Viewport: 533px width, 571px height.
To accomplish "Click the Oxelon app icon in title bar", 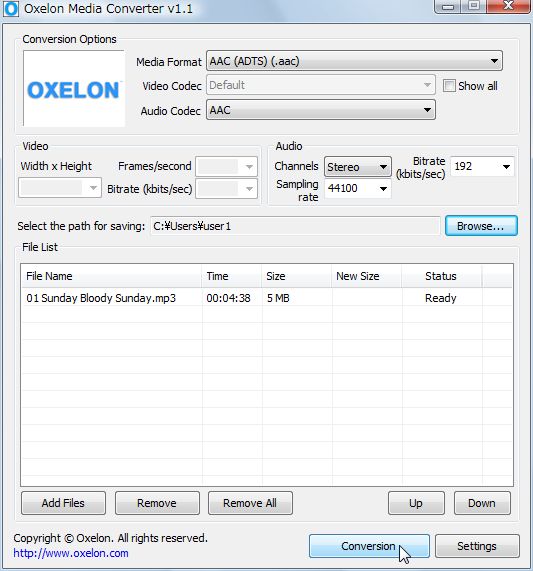I will [x=11, y=9].
